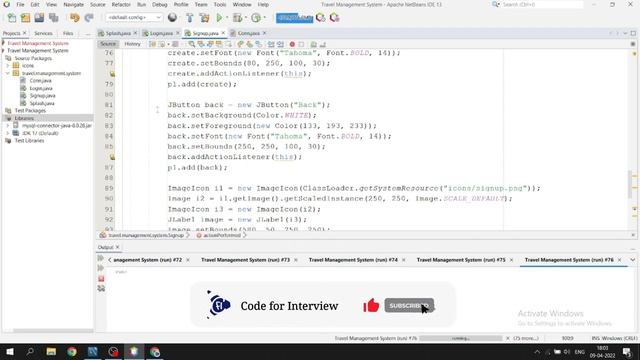Screen dimensions: 640x360
Task: Expand the JDK 17 (Default) node
Action: 7,133
